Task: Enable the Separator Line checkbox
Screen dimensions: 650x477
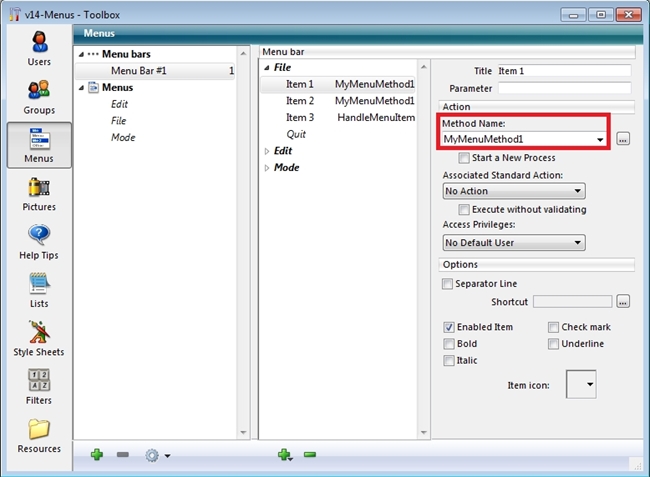Action: pos(448,284)
